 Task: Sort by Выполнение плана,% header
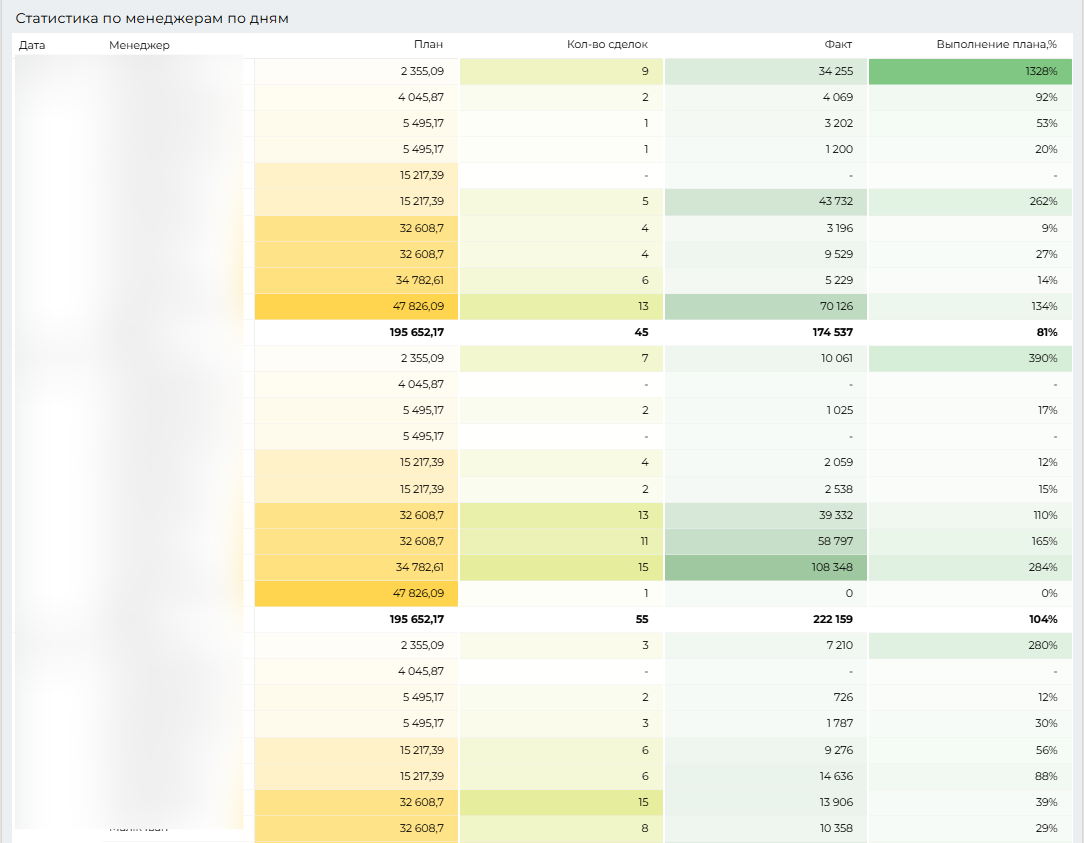(x=996, y=45)
